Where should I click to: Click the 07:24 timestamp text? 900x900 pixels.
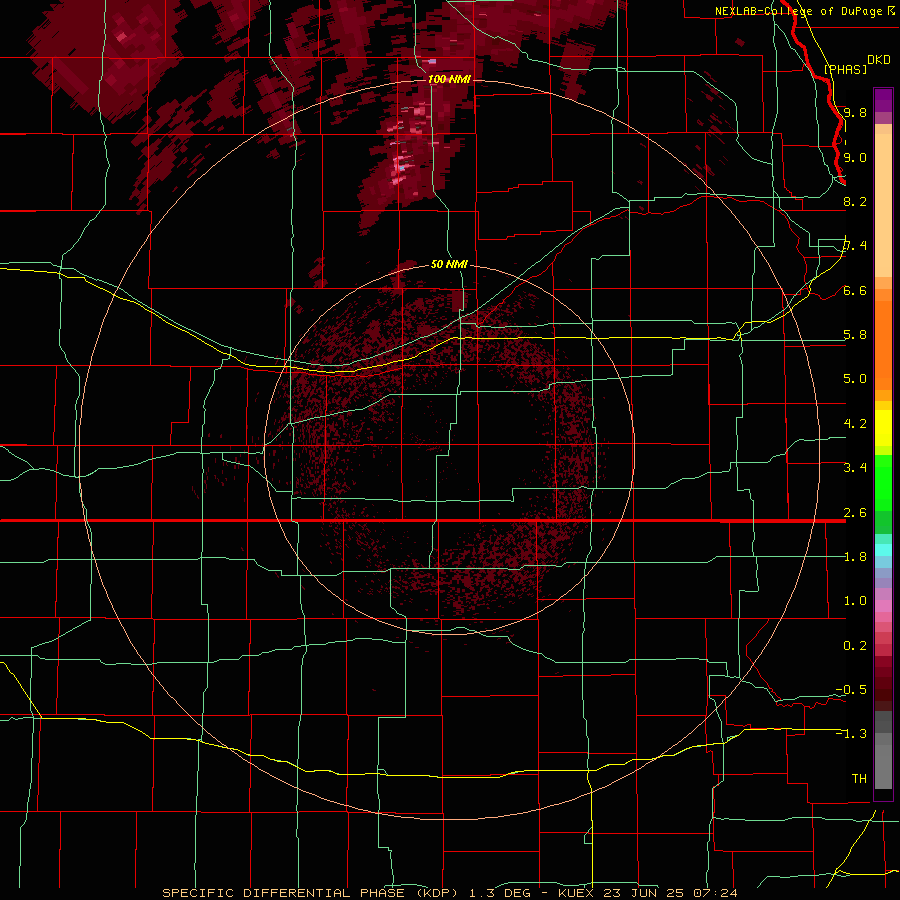tap(715, 893)
